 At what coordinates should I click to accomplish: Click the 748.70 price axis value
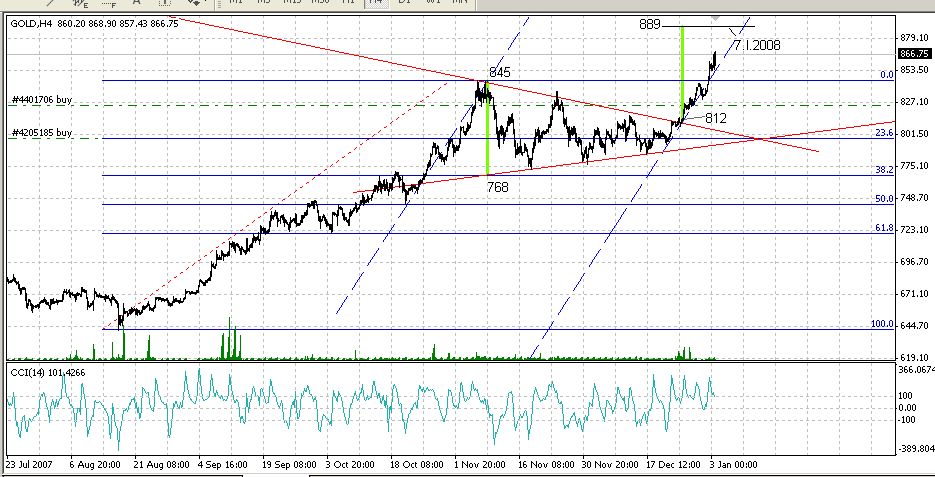tap(915, 198)
